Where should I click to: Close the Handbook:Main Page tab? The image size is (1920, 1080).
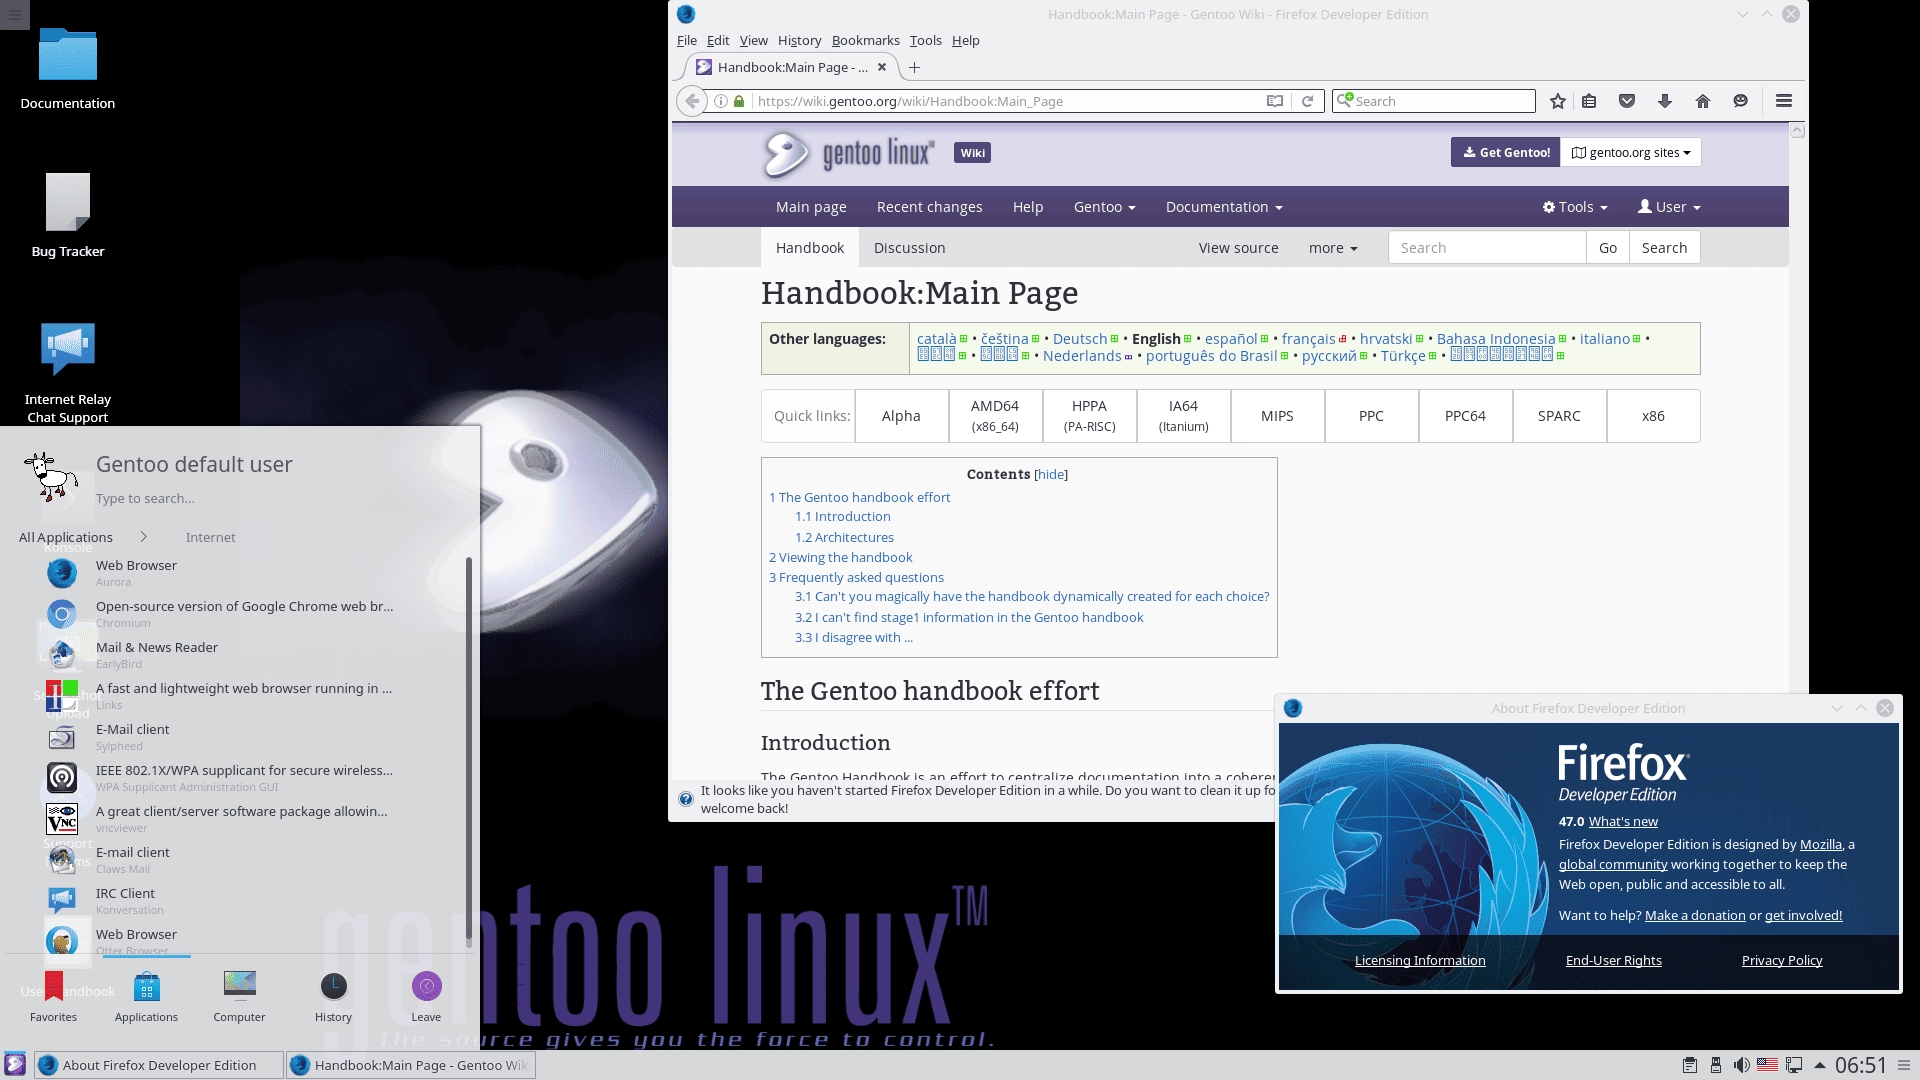pyautogui.click(x=881, y=68)
